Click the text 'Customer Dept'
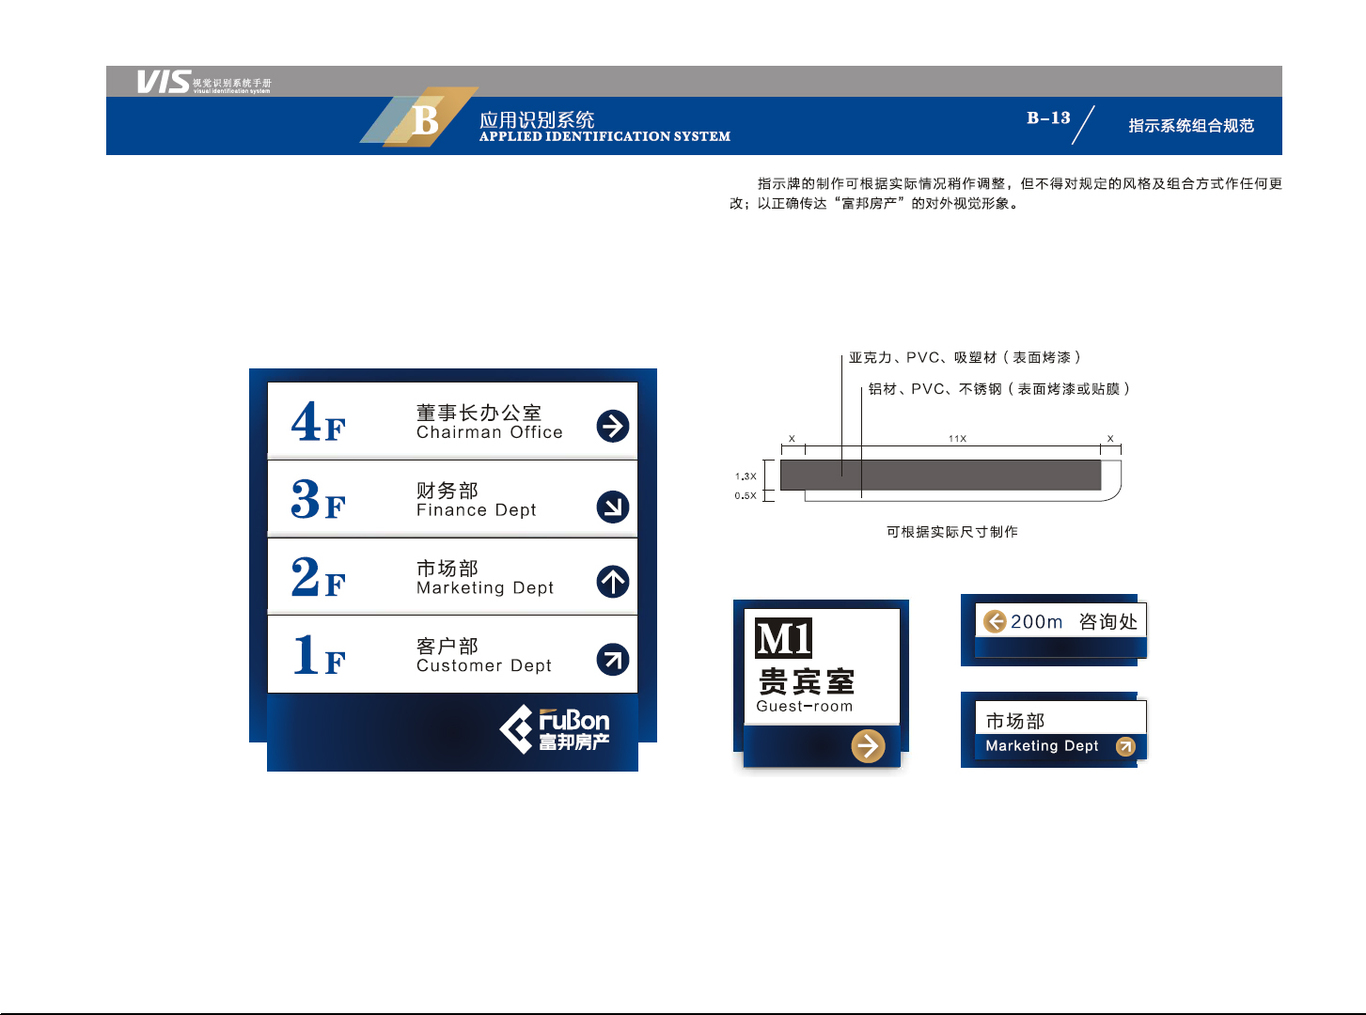Viewport: 1366px width, 1015px height. (484, 666)
